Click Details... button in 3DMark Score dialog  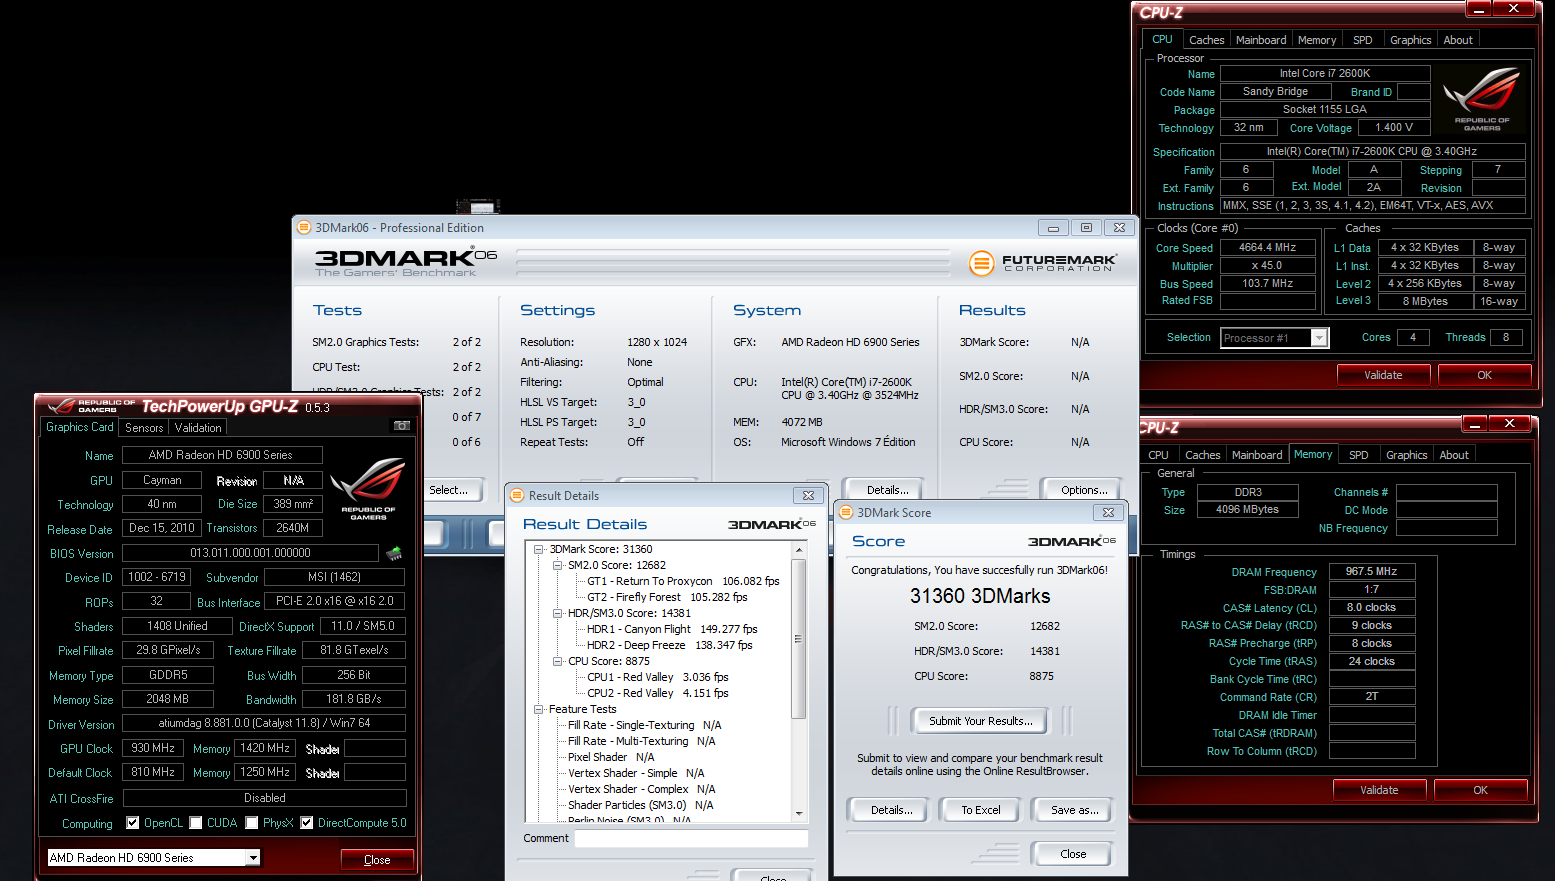[x=887, y=810]
